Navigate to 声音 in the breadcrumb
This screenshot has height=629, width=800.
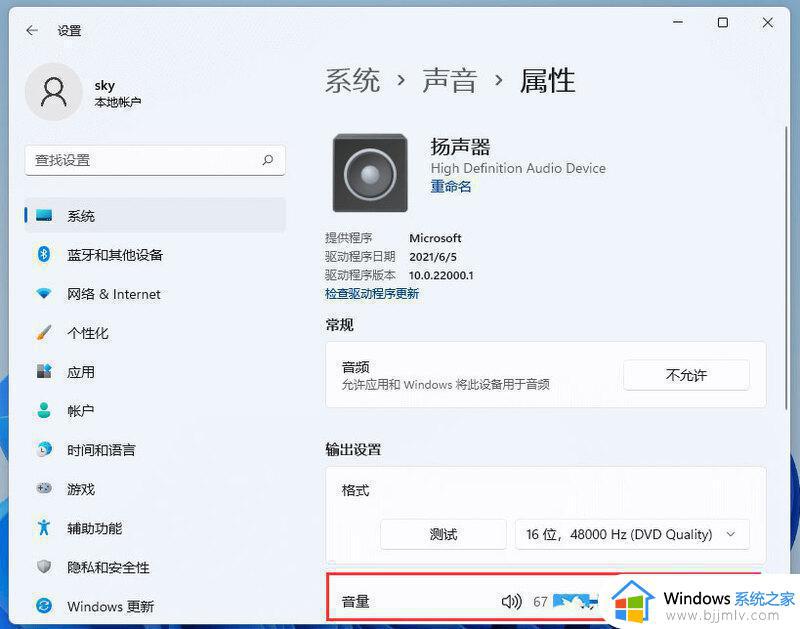(449, 81)
